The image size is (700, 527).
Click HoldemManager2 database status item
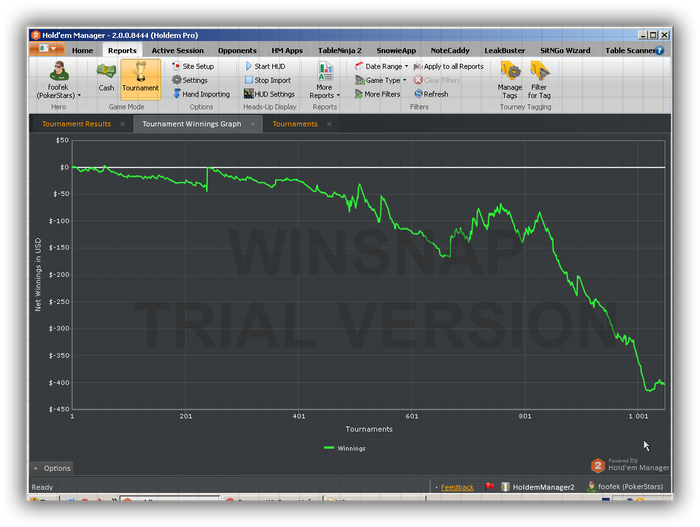coord(538,487)
